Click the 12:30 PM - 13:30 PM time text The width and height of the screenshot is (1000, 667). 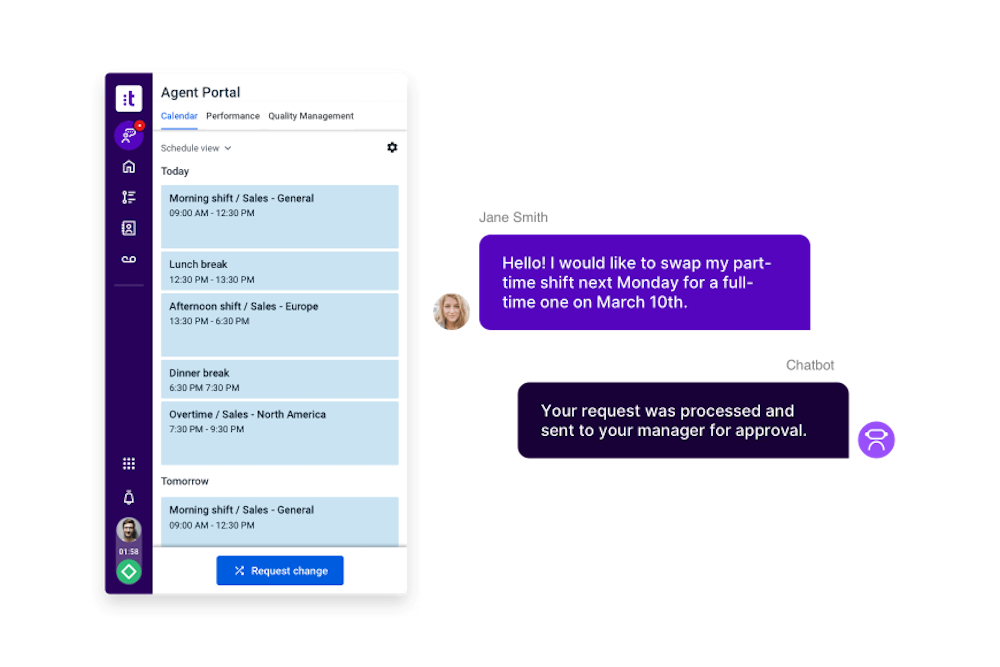(212, 280)
